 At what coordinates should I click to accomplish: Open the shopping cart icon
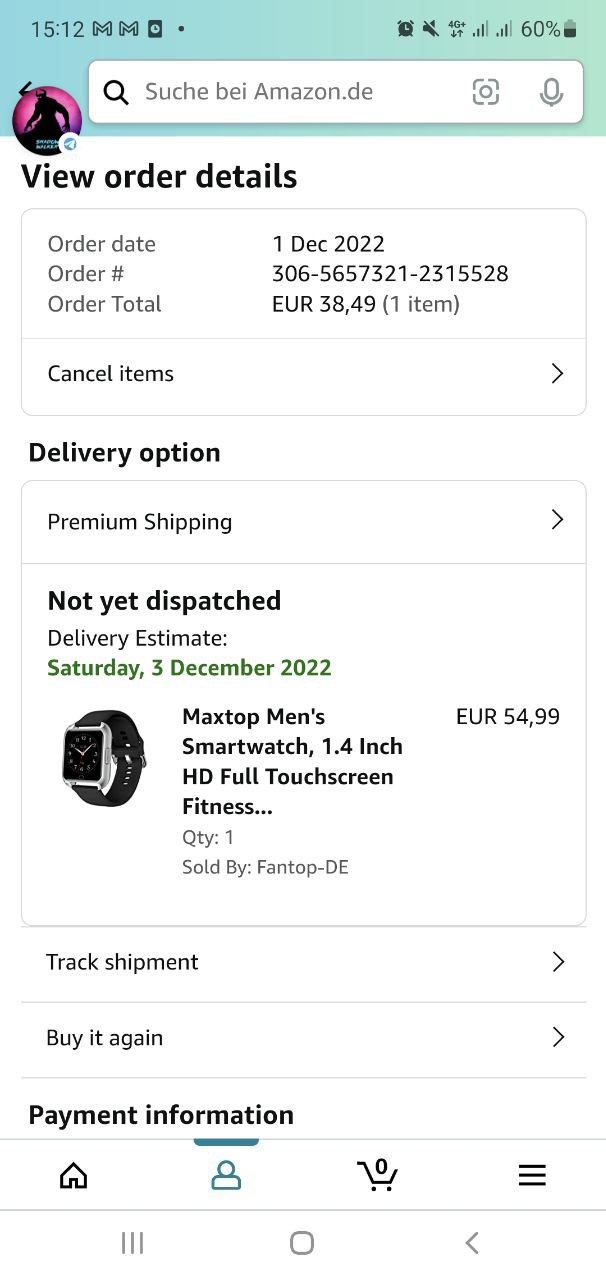(x=377, y=1175)
